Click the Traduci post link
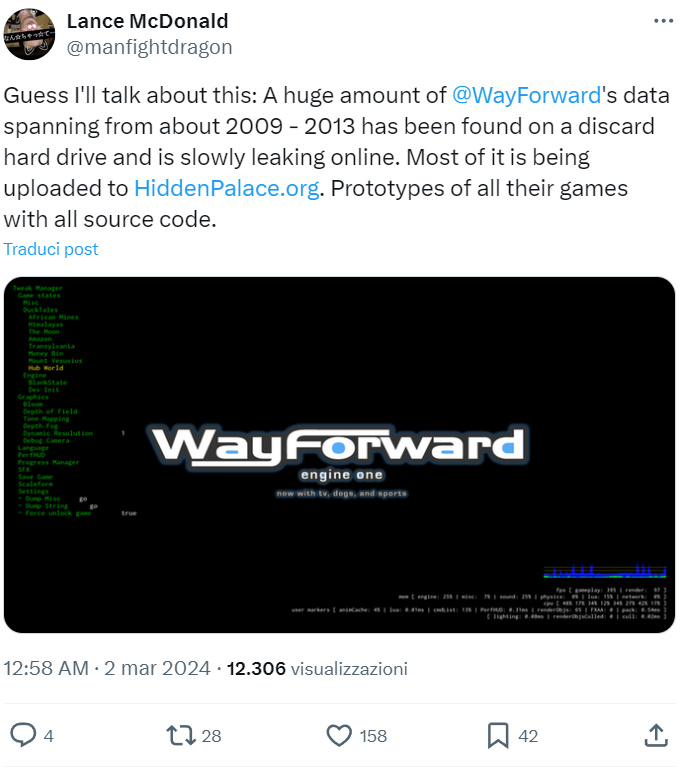The image size is (681, 768). click(x=51, y=249)
